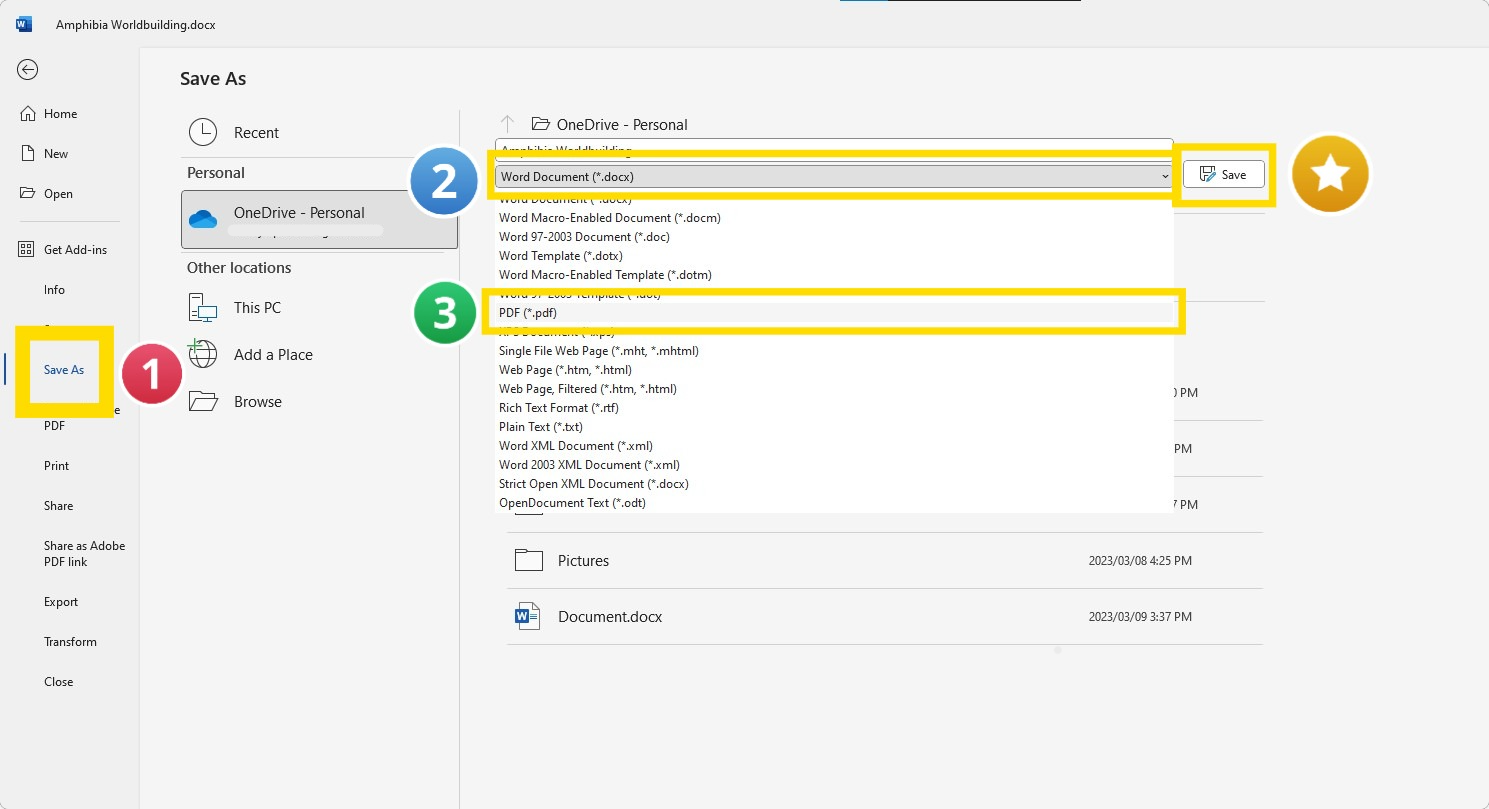
Task: Click the Open folder icon in sidebar
Action: (28, 193)
